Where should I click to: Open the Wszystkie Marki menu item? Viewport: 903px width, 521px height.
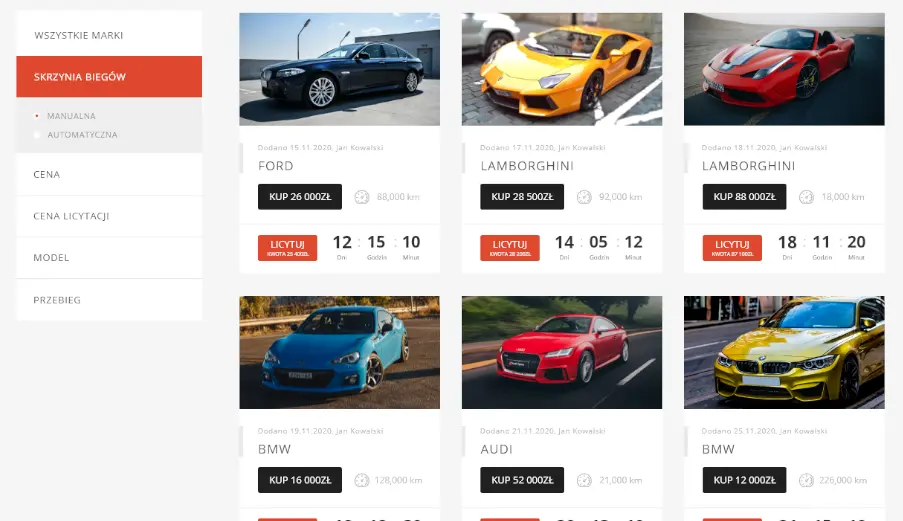109,35
